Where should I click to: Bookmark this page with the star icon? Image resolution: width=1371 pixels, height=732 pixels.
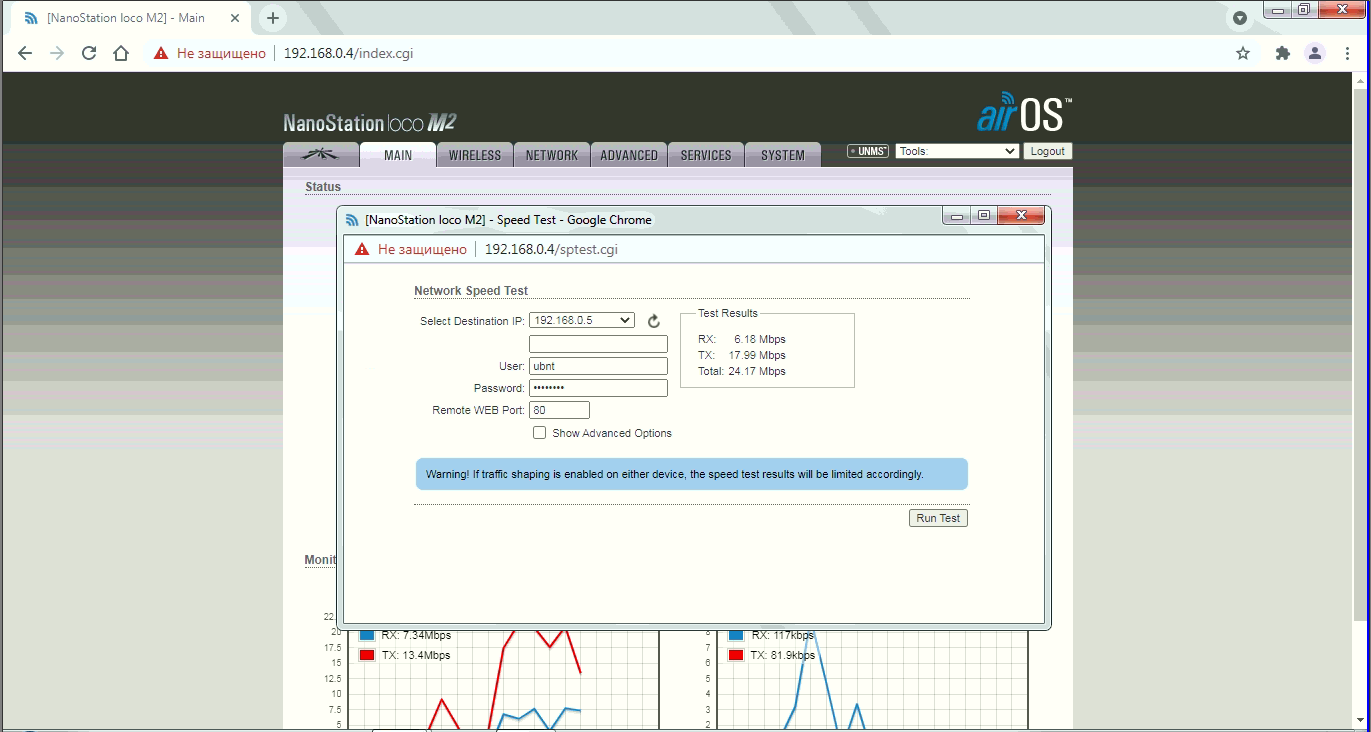tap(1243, 53)
